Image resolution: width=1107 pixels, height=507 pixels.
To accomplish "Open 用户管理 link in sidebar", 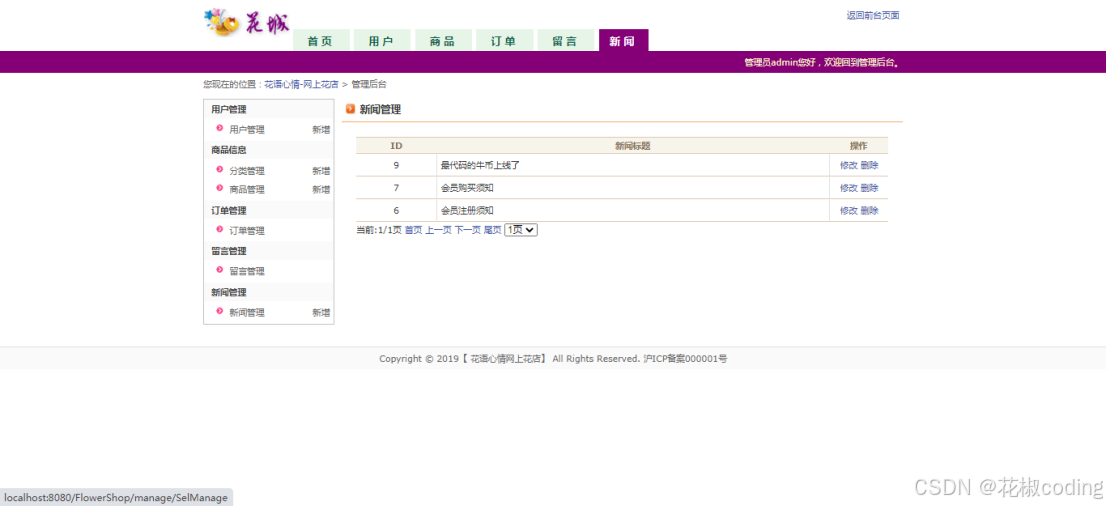I will pos(246,130).
